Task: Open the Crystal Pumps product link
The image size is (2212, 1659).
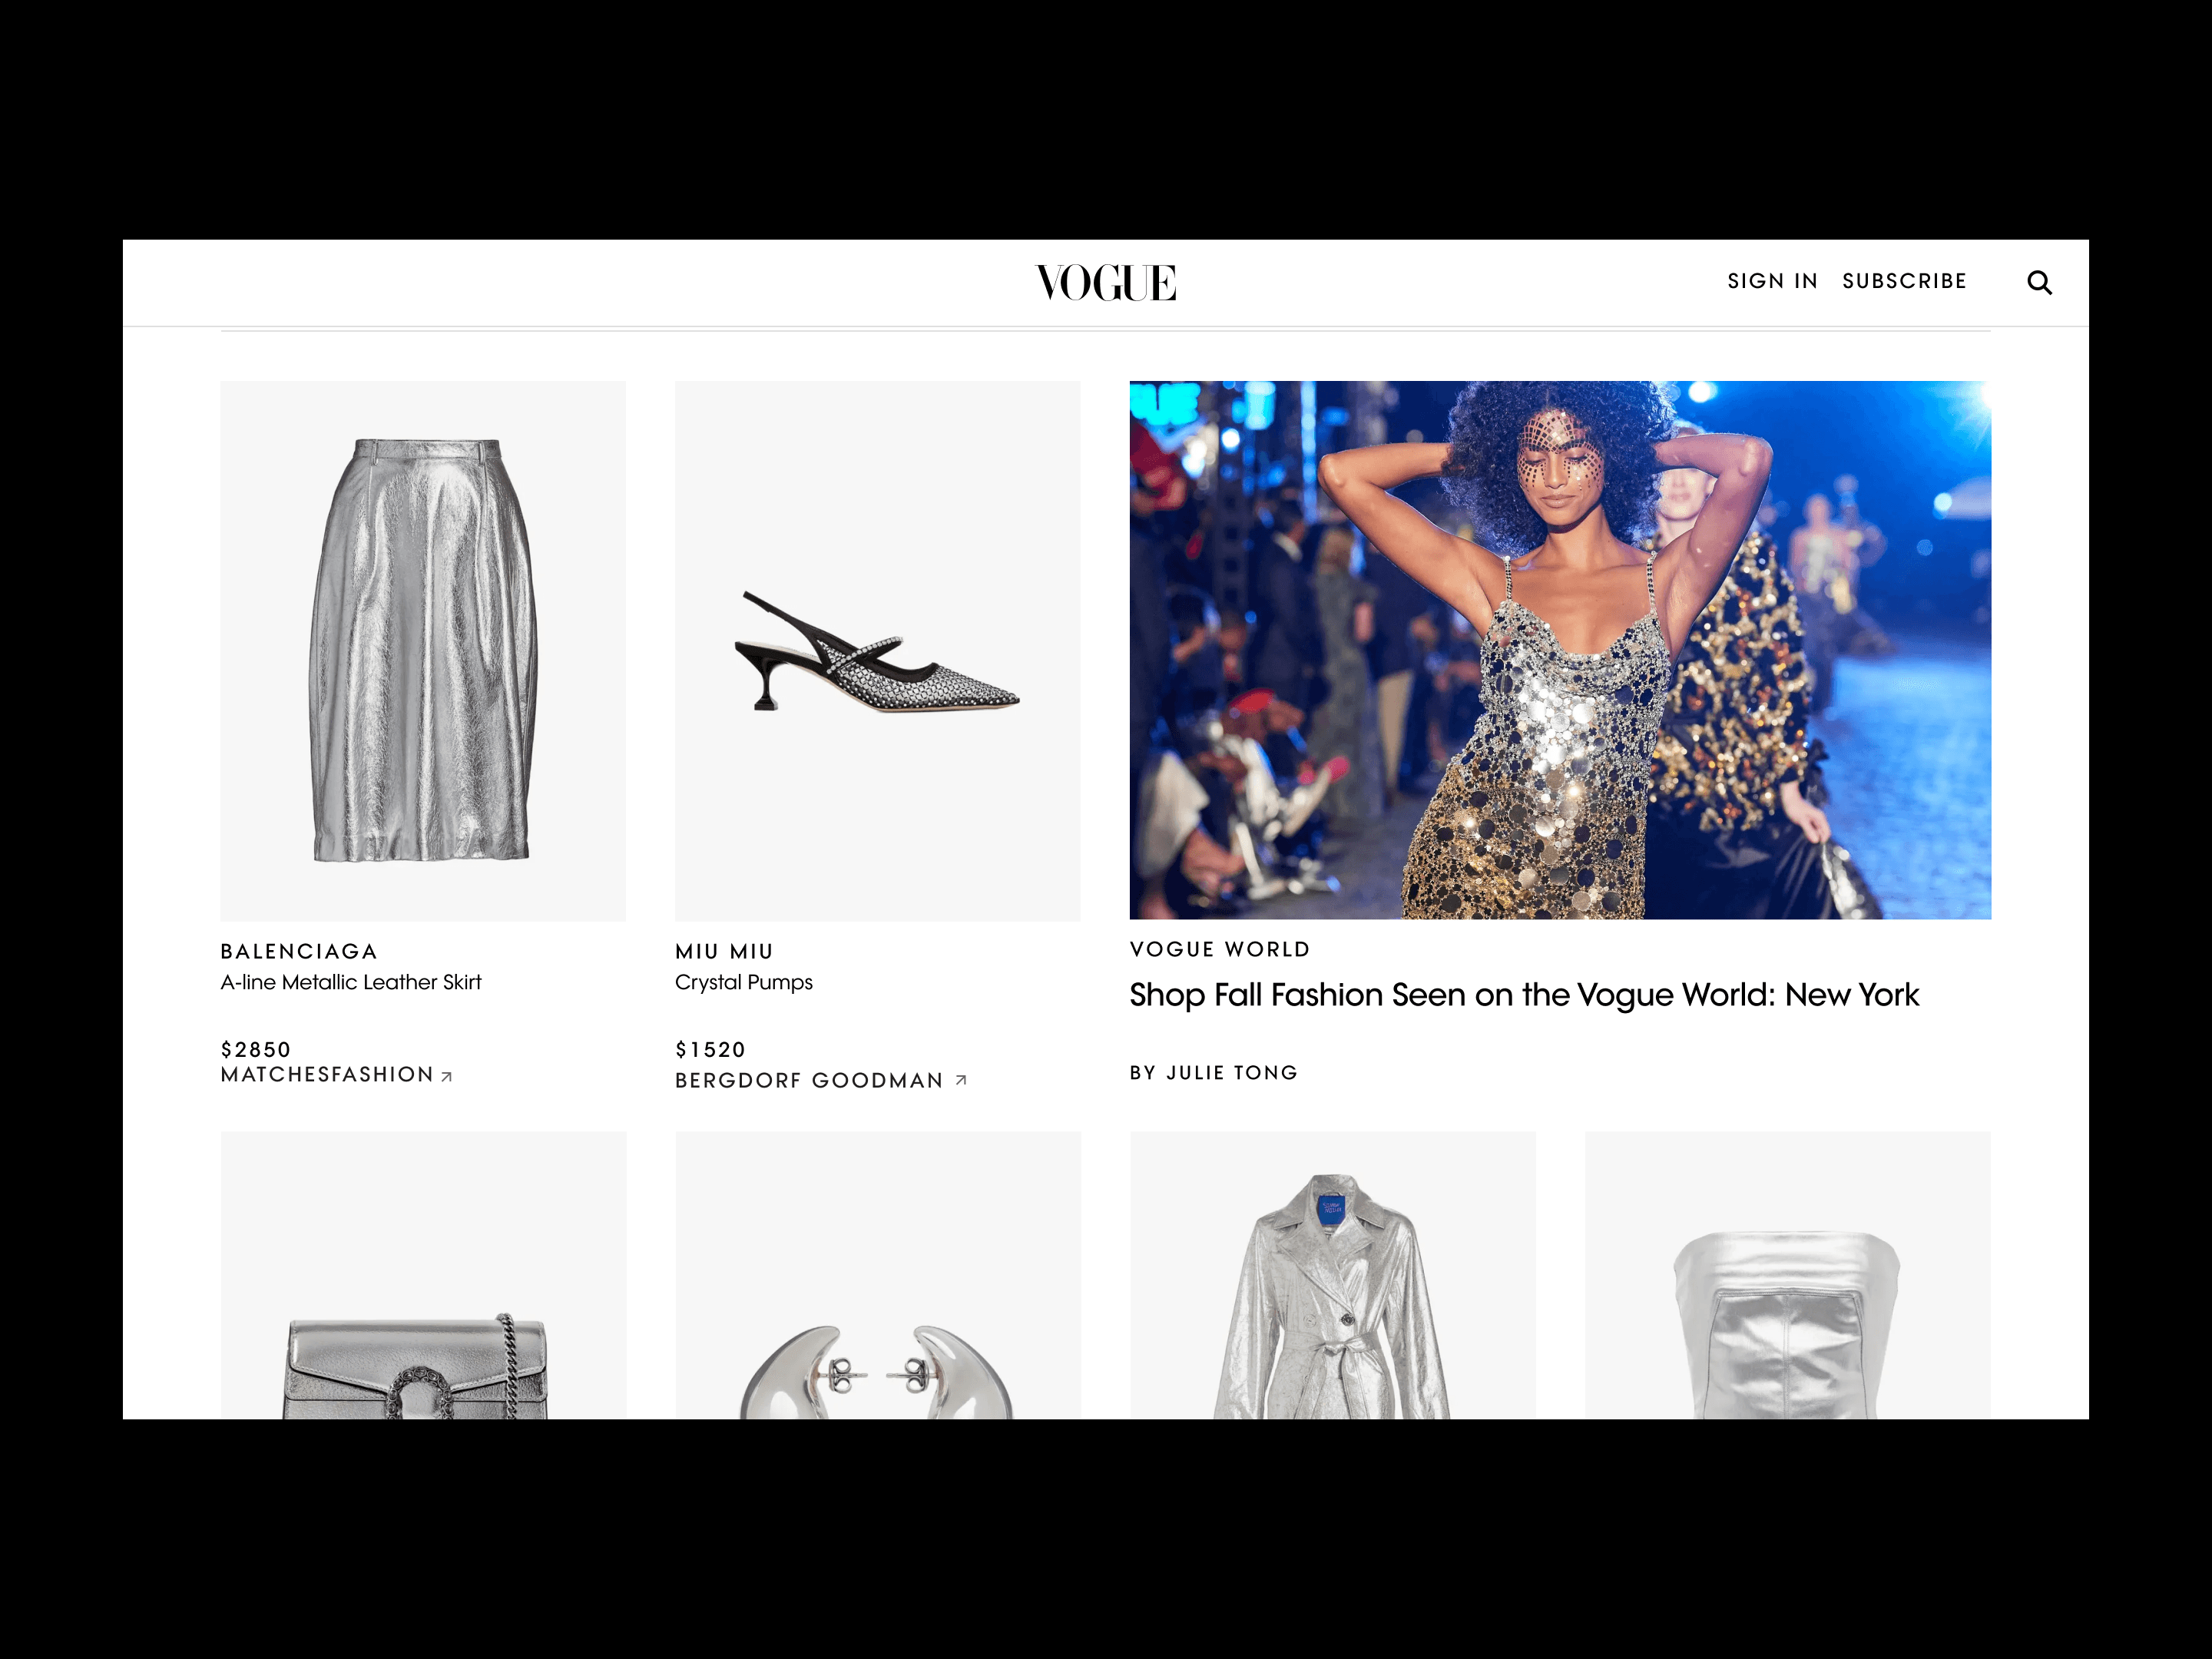Action: click(744, 983)
